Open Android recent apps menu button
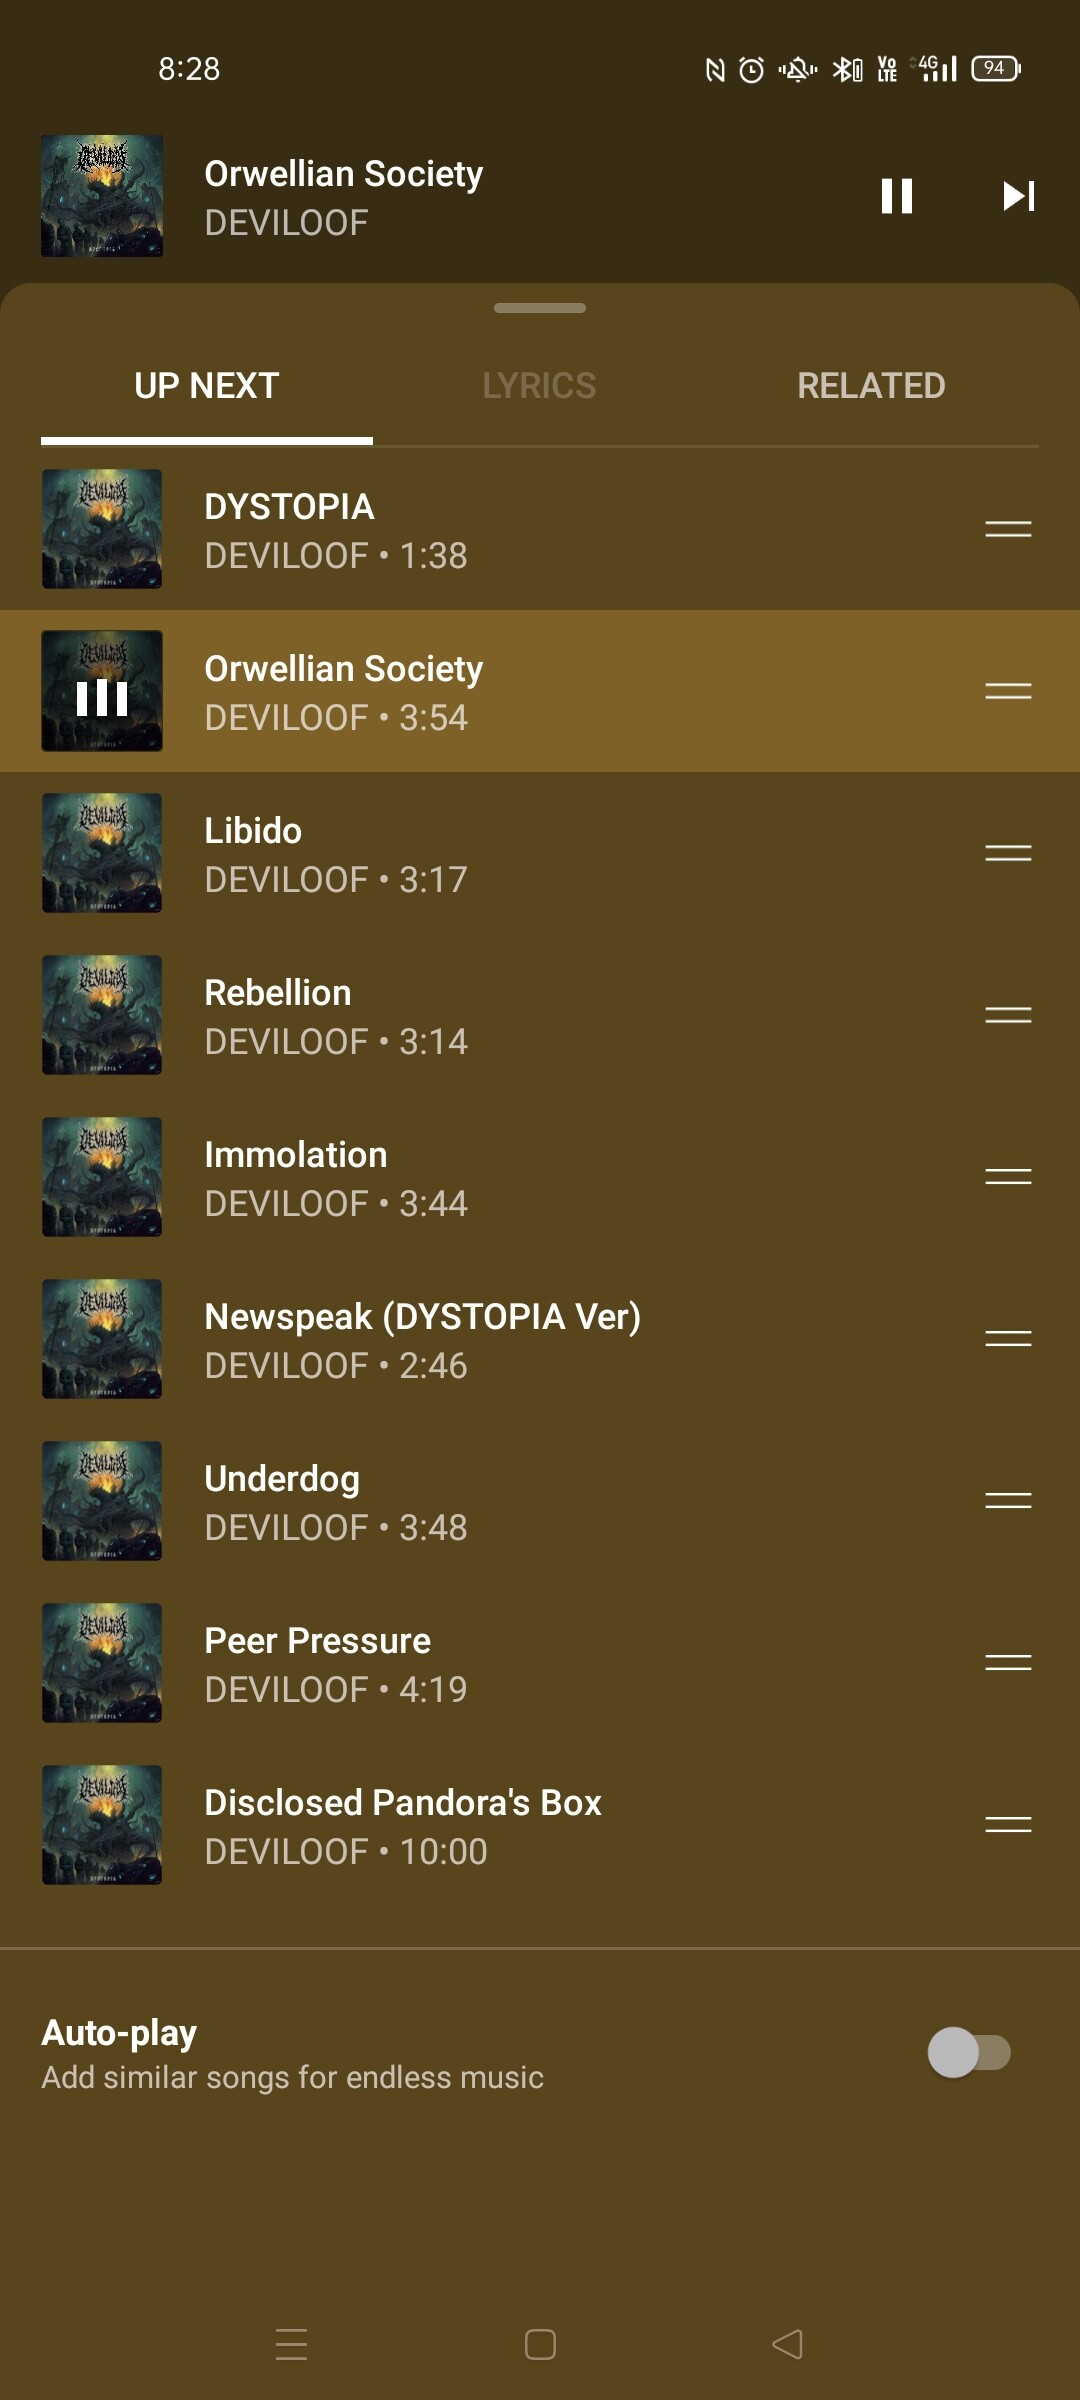 click(291, 2344)
